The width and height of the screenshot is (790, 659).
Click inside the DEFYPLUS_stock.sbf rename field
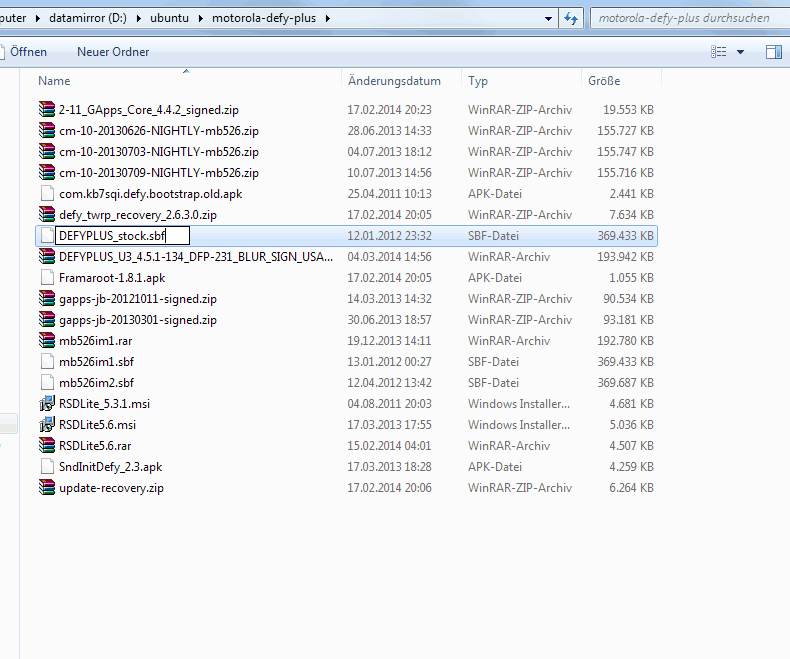tap(122, 236)
